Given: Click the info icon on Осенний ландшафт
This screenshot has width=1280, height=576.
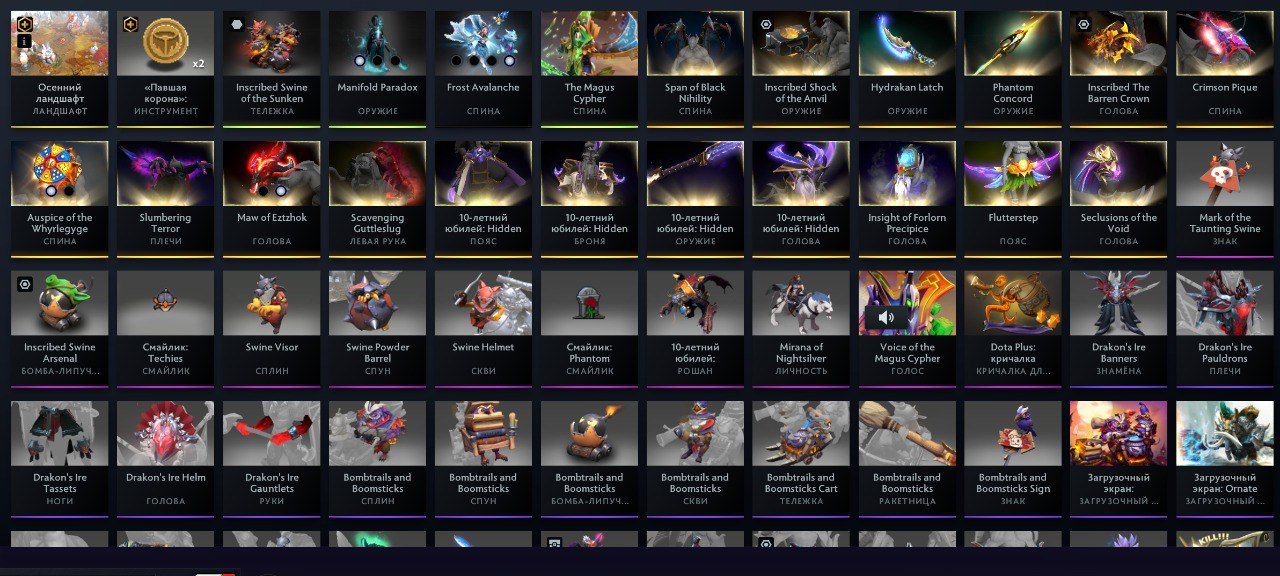Looking at the screenshot, I should [25, 42].
